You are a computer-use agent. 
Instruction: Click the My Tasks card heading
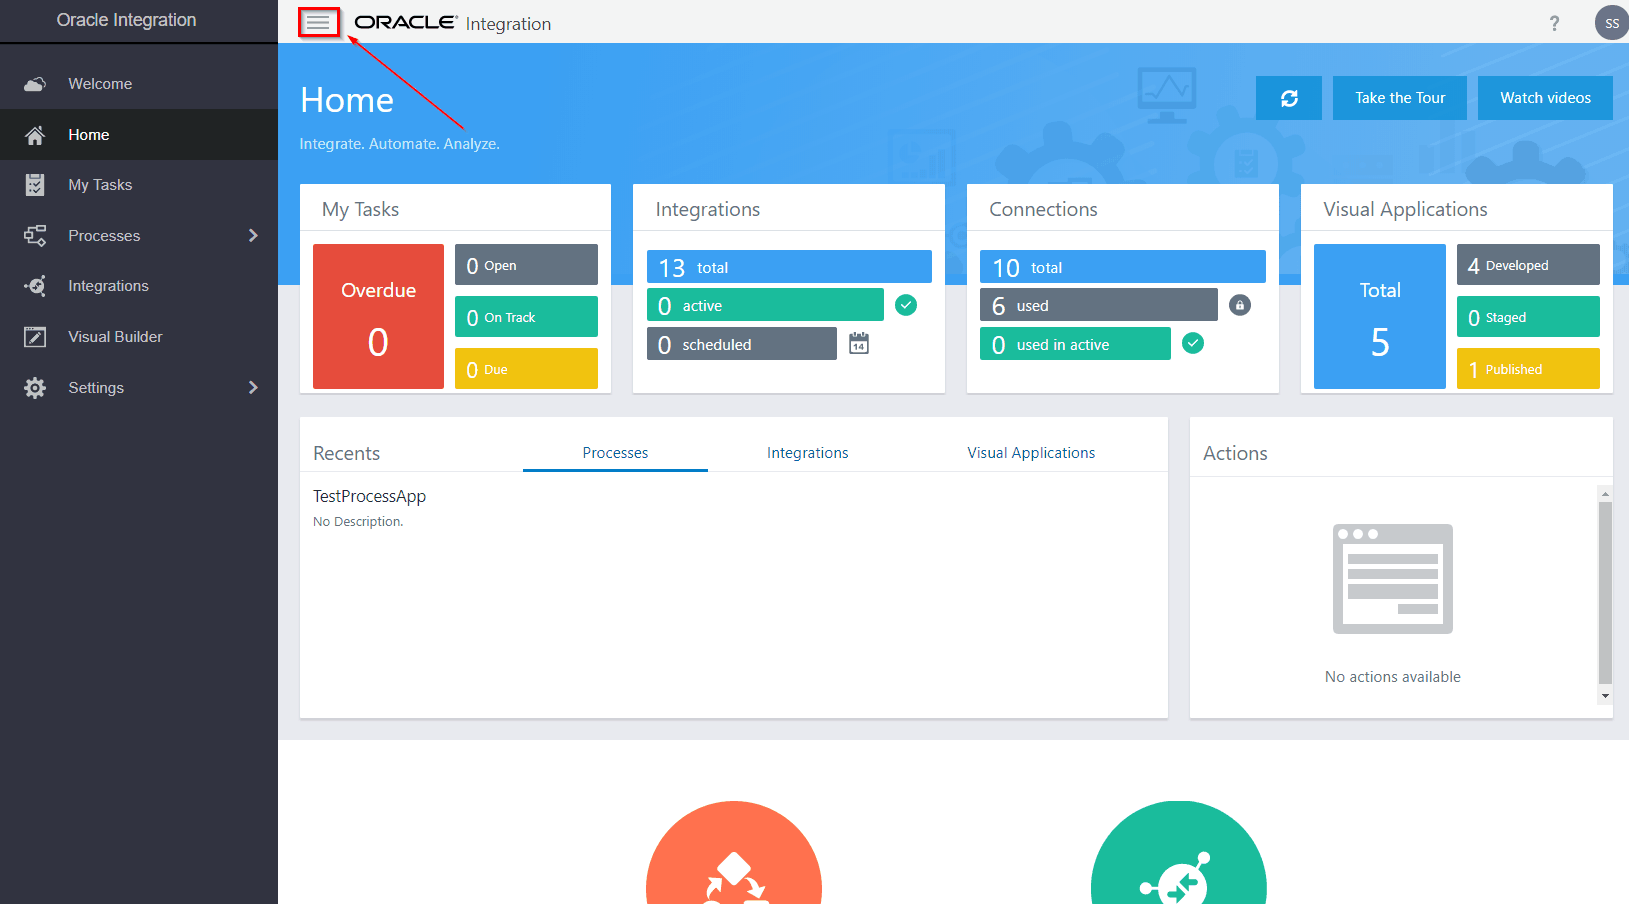pos(360,209)
